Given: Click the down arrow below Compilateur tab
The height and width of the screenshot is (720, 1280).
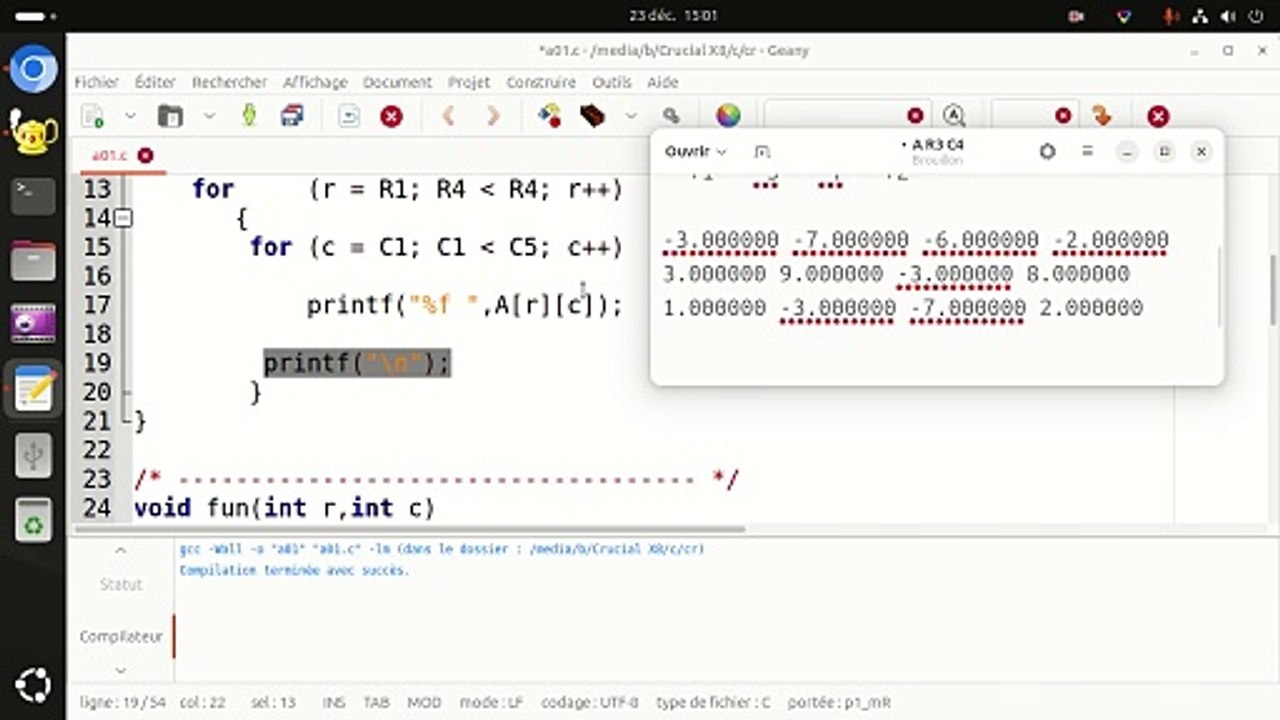Looking at the screenshot, I should tap(121, 670).
